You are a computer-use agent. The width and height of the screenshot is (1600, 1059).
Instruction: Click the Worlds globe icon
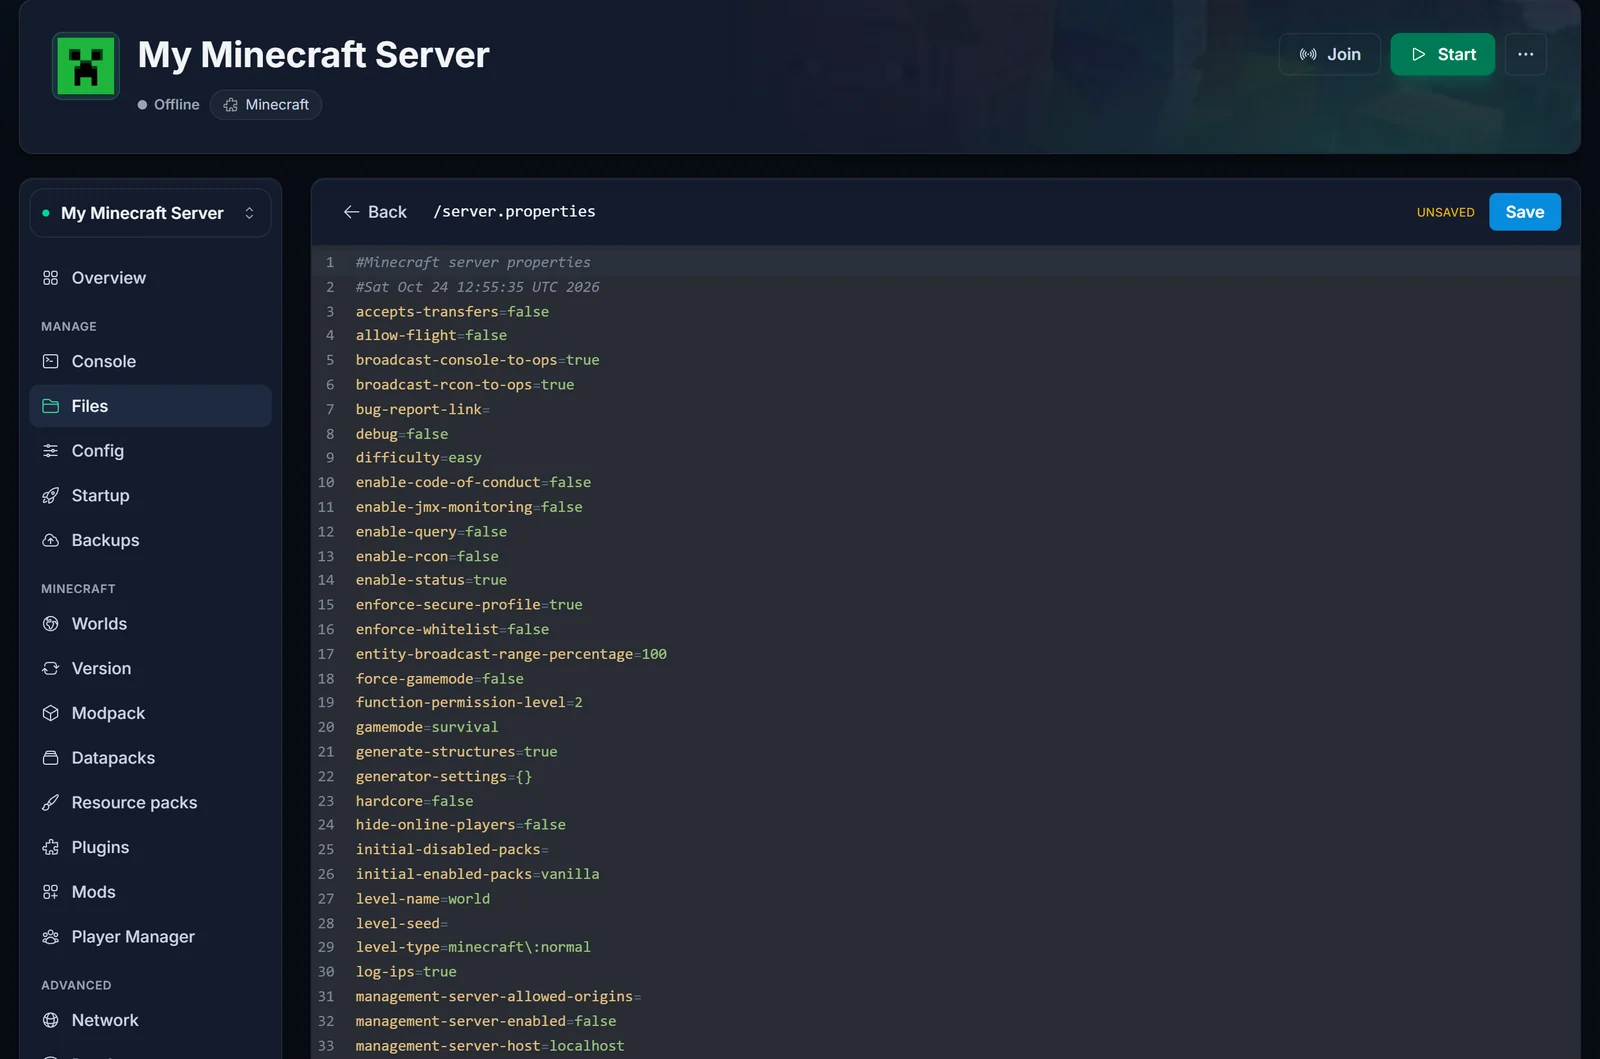(x=51, y=624)
